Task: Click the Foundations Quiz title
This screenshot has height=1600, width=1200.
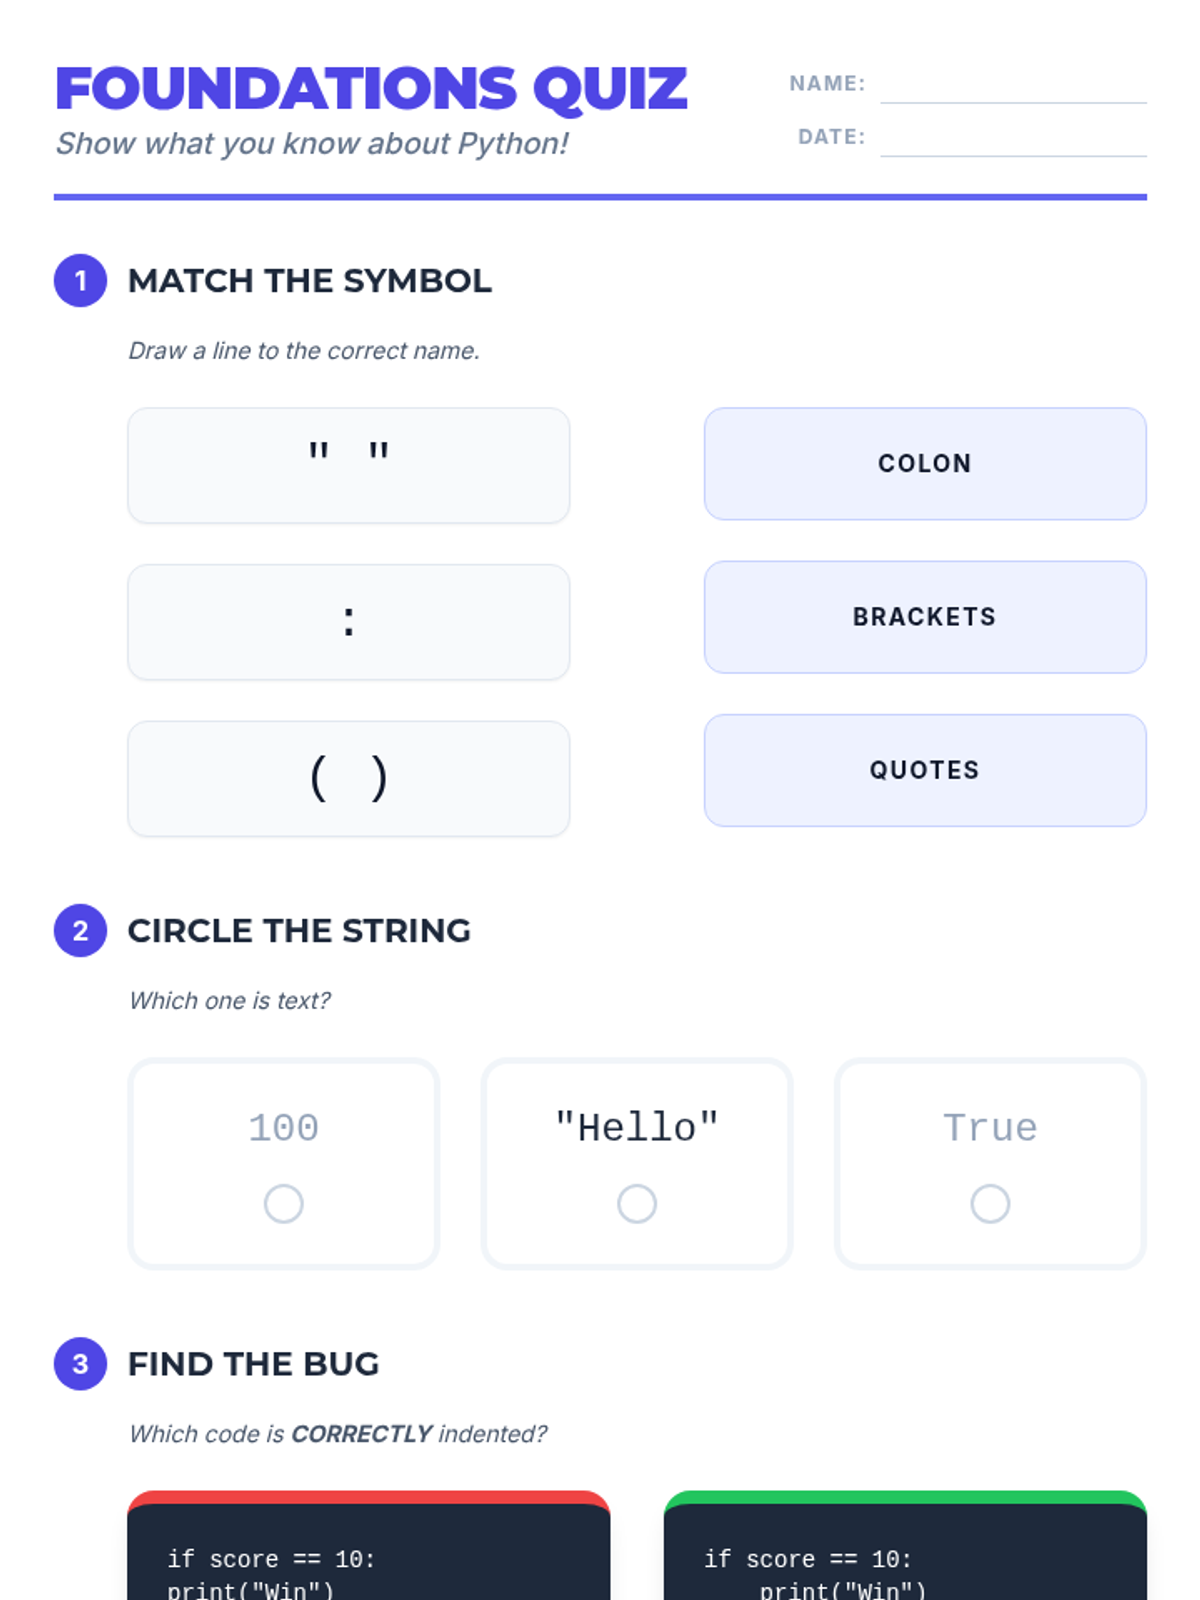Action: (x=371, y=89)
